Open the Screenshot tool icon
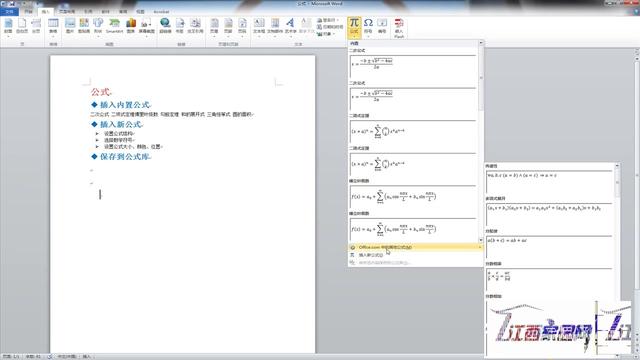This screenshot has height=360, width=640. coord(147,27)
